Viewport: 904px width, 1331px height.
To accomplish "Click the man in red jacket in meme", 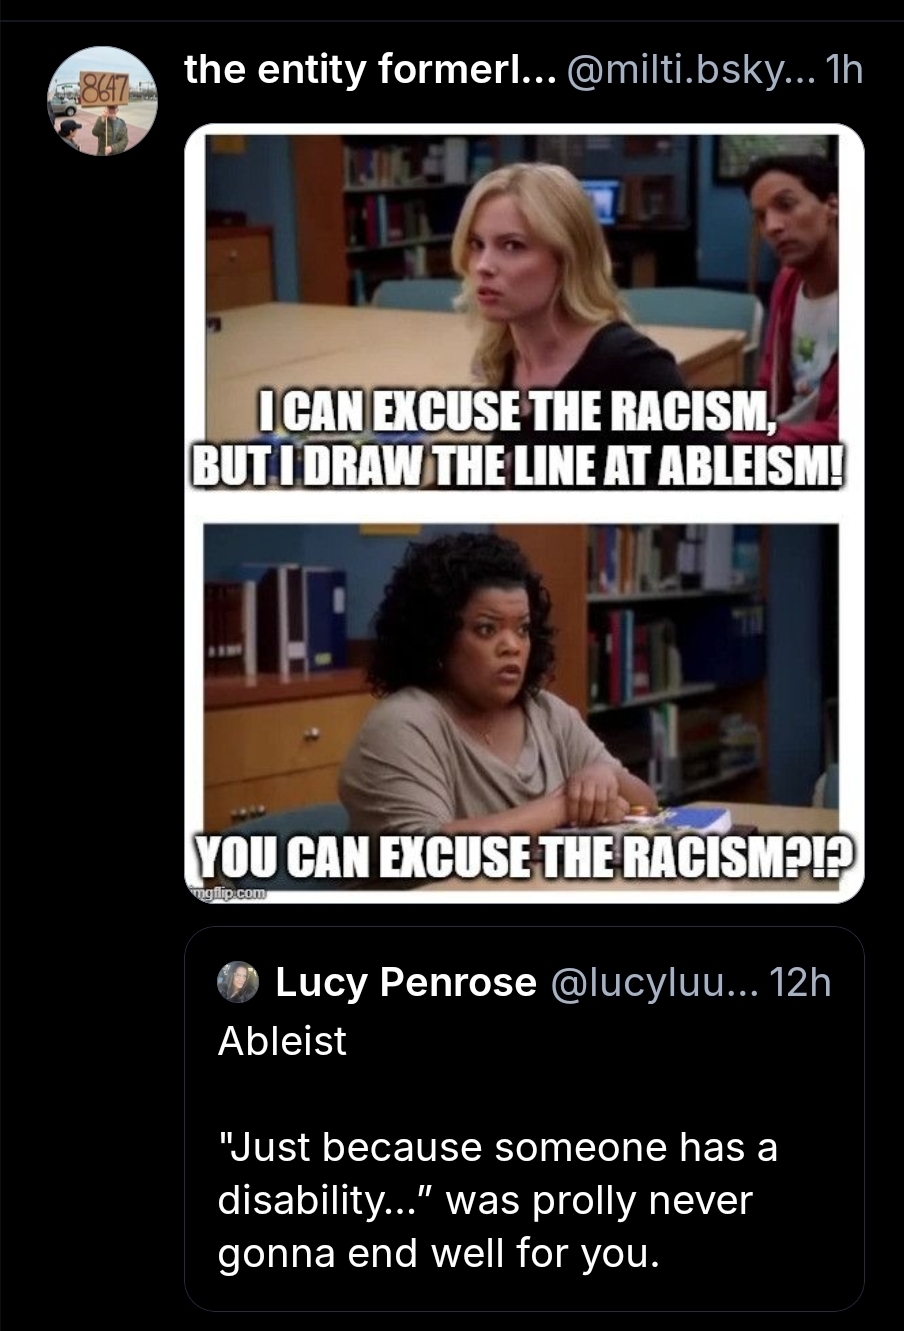I will tap(796, 290).
